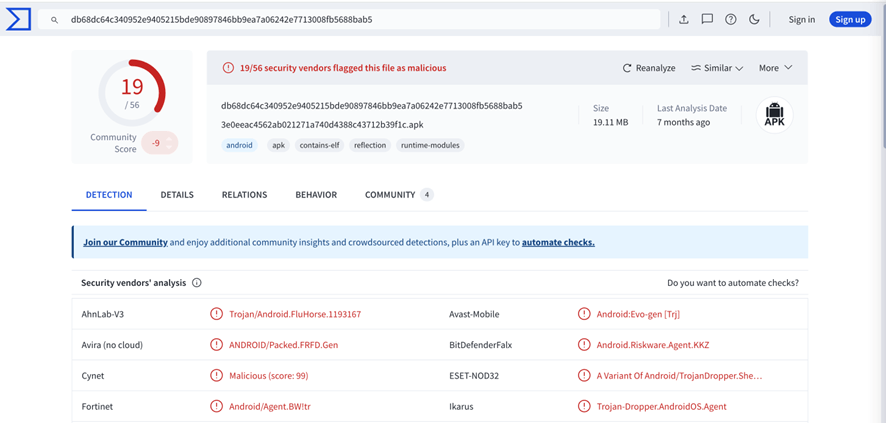Open the comments speech bubble icon
This screenshot has width=886, height=423.
707,20
